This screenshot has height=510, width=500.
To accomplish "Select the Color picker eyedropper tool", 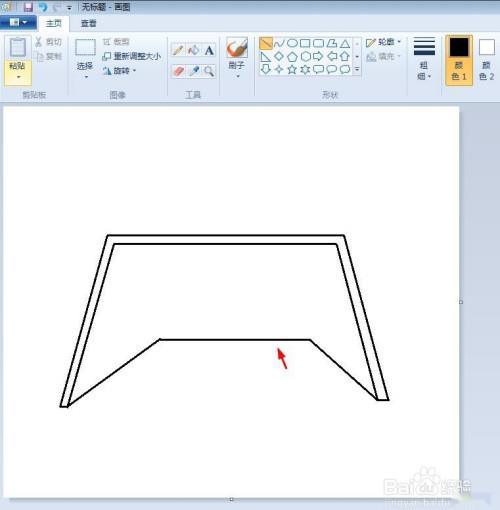I will [x=194, y=71].
